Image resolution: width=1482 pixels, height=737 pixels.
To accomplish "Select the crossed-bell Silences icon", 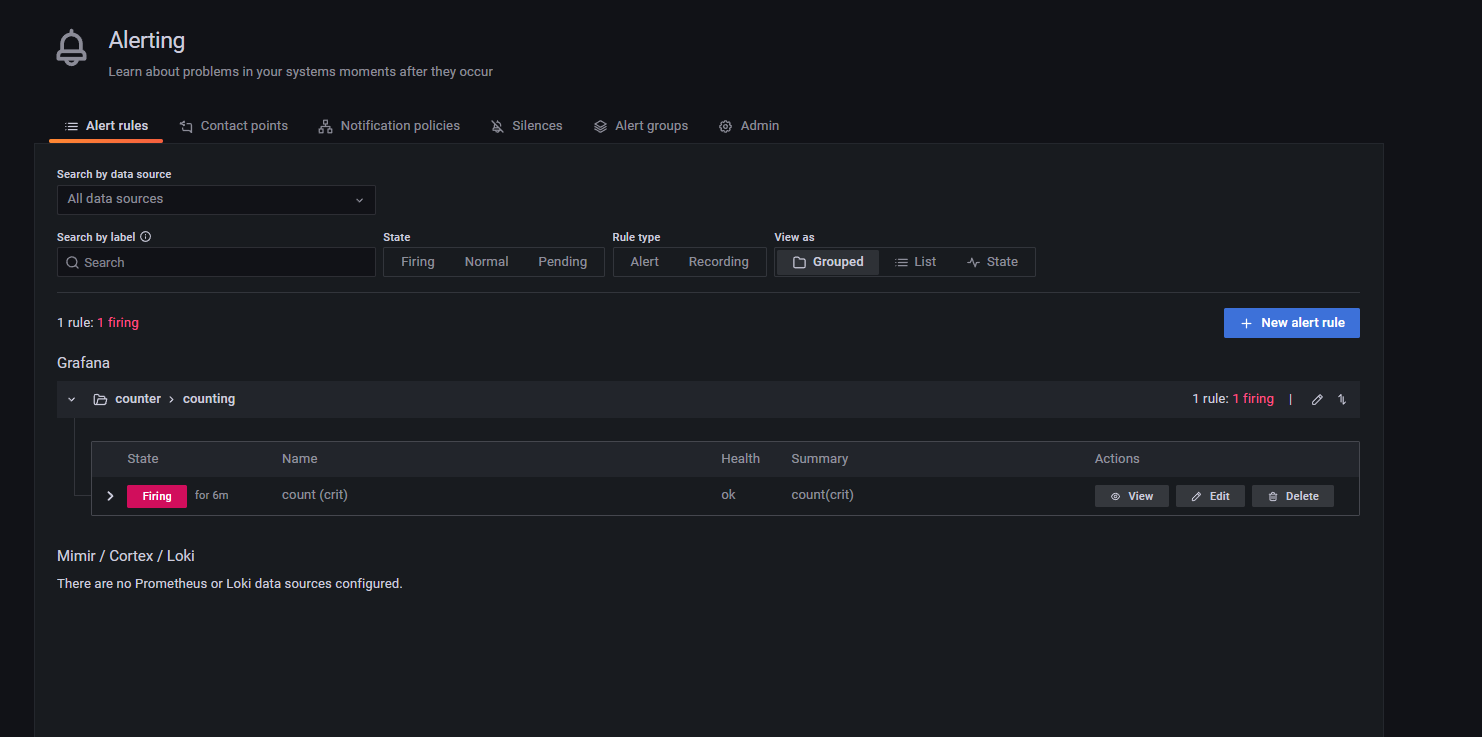I will coord(497,125).
